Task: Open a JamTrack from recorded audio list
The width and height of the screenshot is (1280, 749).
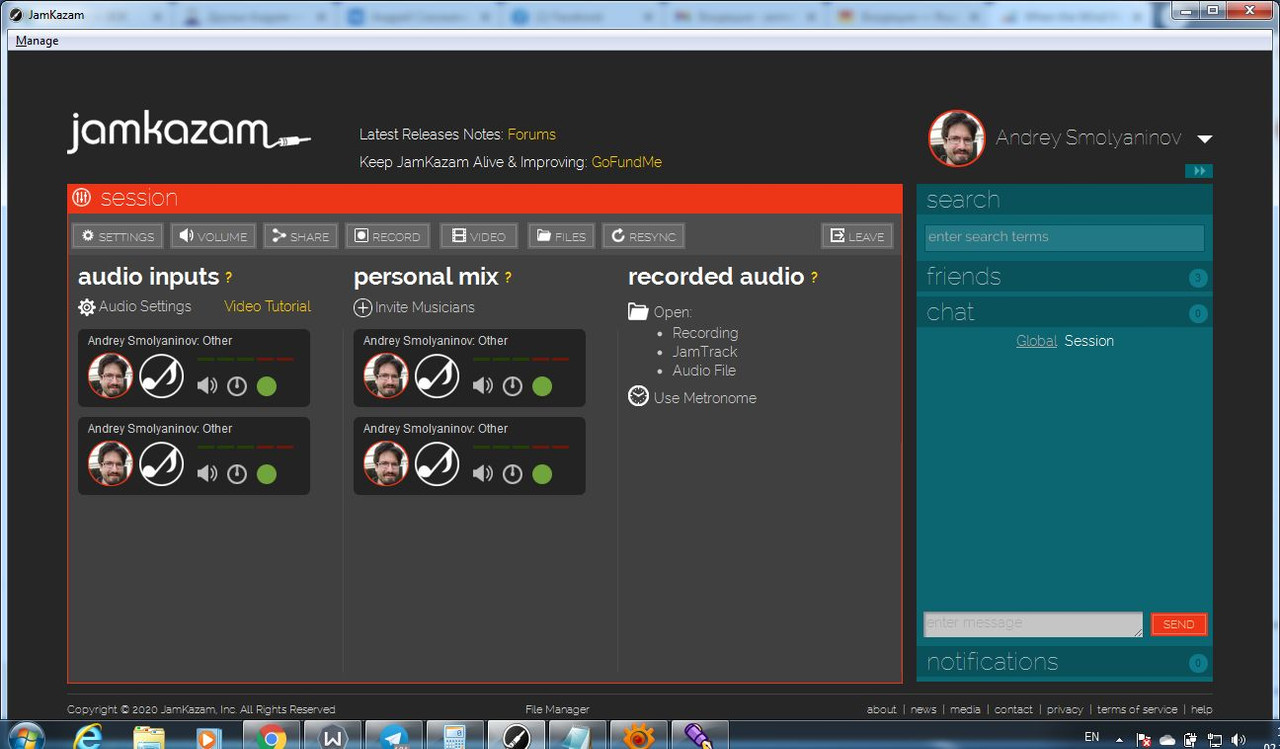Action: [x=705, y=352]
